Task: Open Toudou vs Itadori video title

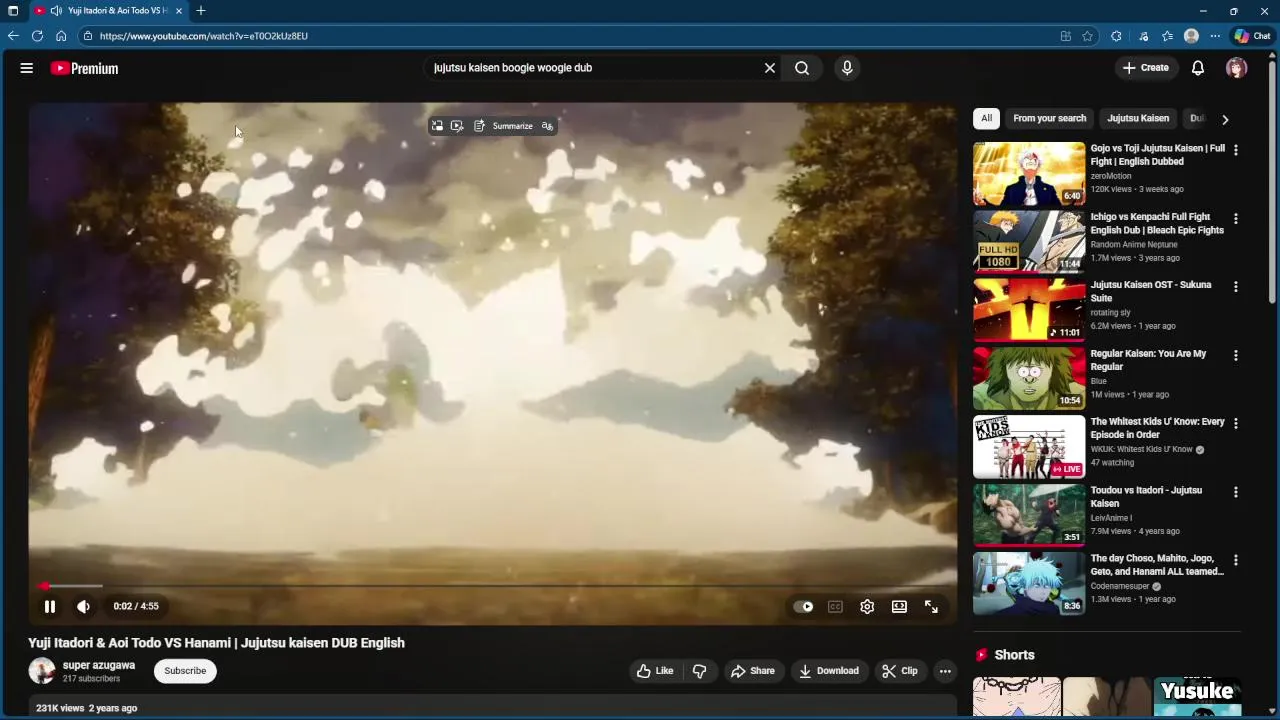Action: pyautogui.click(x=1146, y=497)
